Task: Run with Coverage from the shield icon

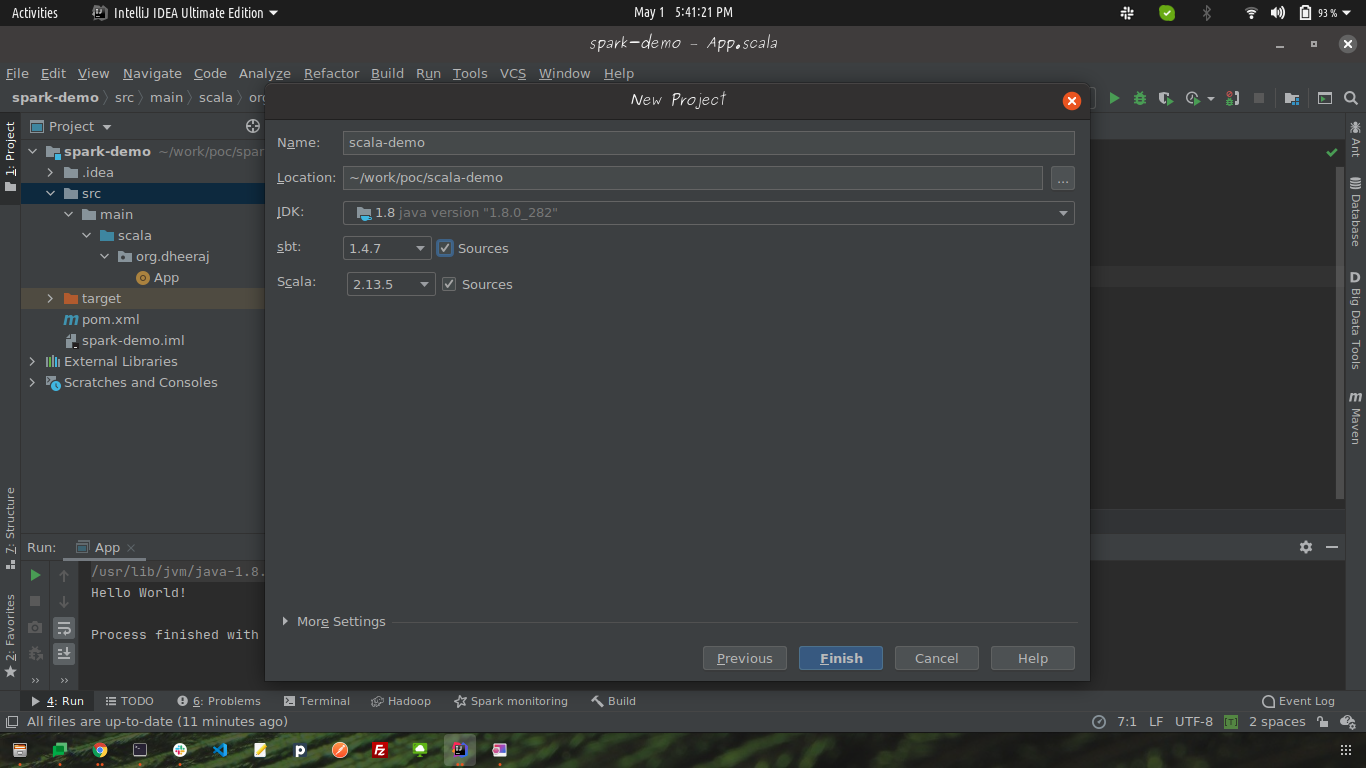Action: click(x=1165, y=98)
